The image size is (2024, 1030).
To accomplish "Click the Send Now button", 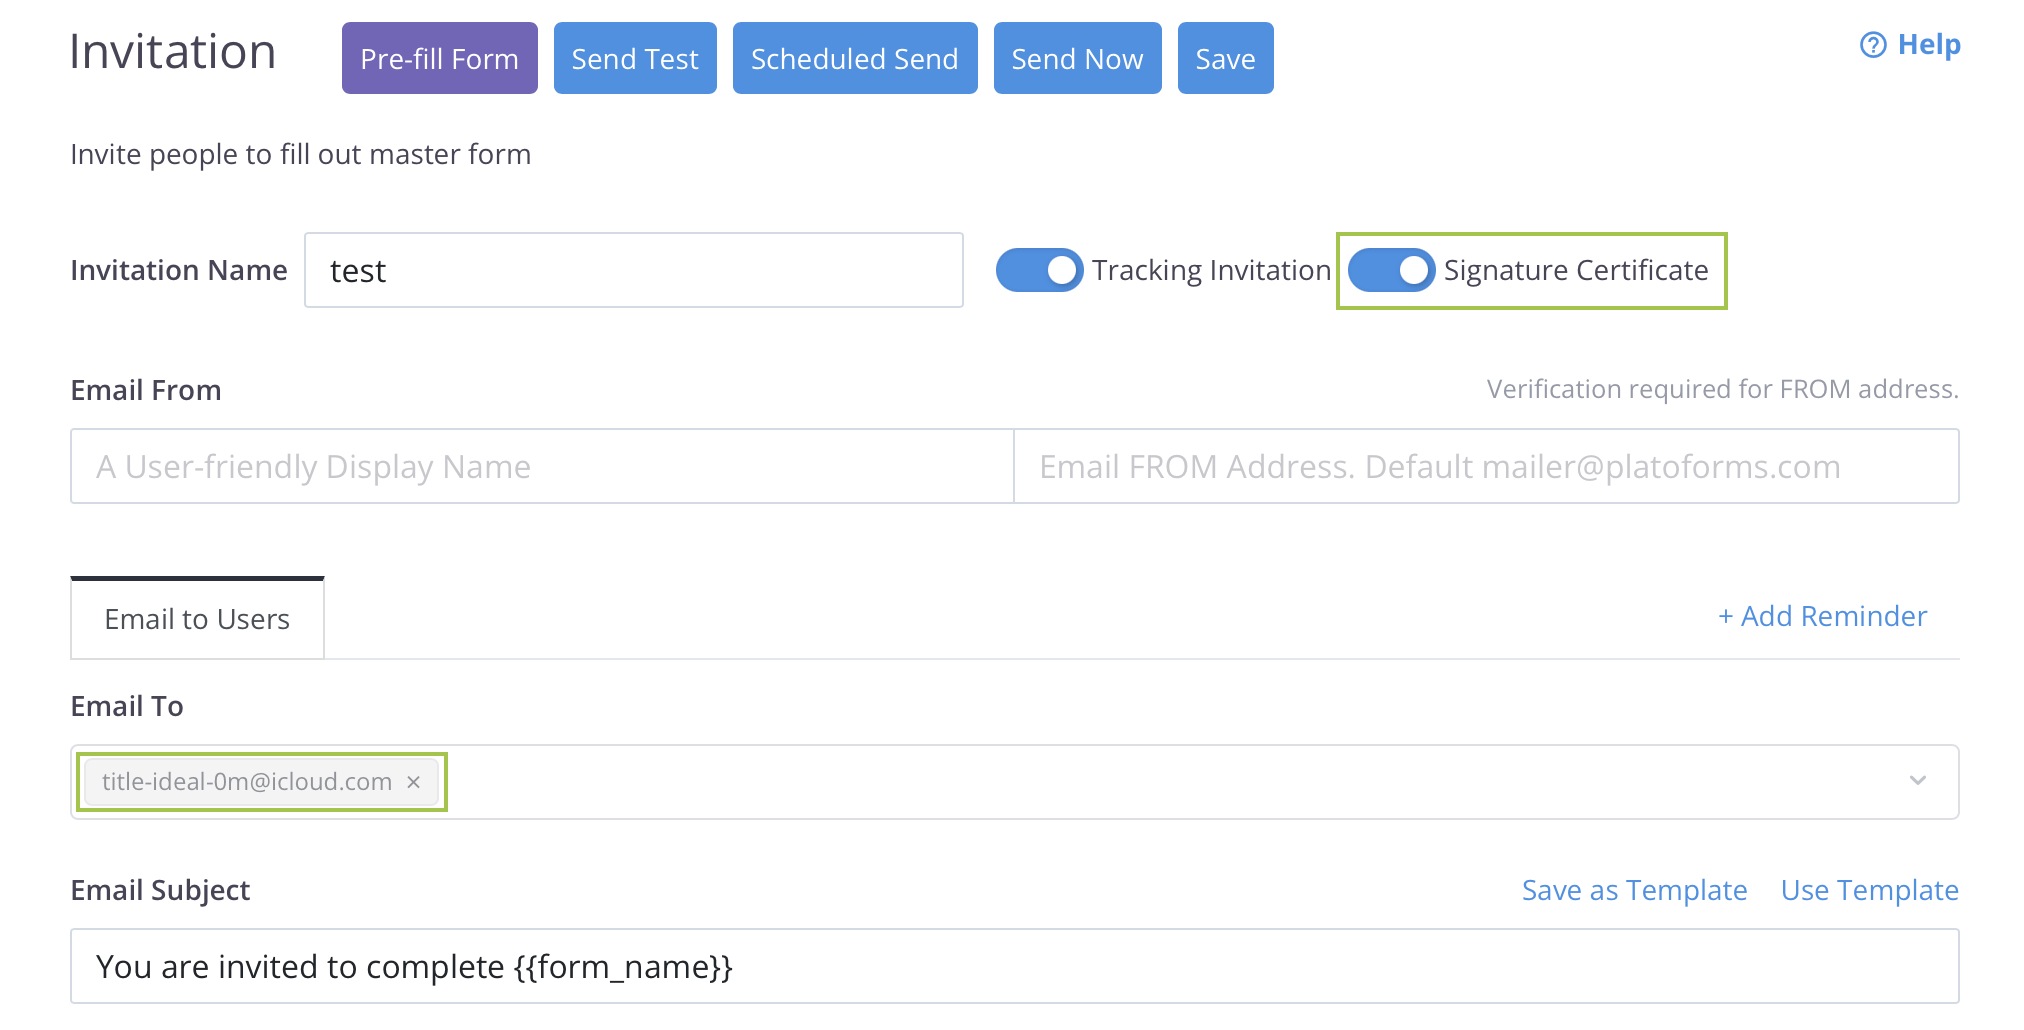I will 1077,59.
